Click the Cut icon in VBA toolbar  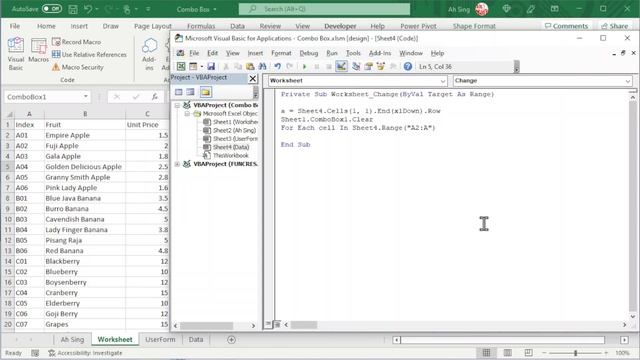pos(226,66)
